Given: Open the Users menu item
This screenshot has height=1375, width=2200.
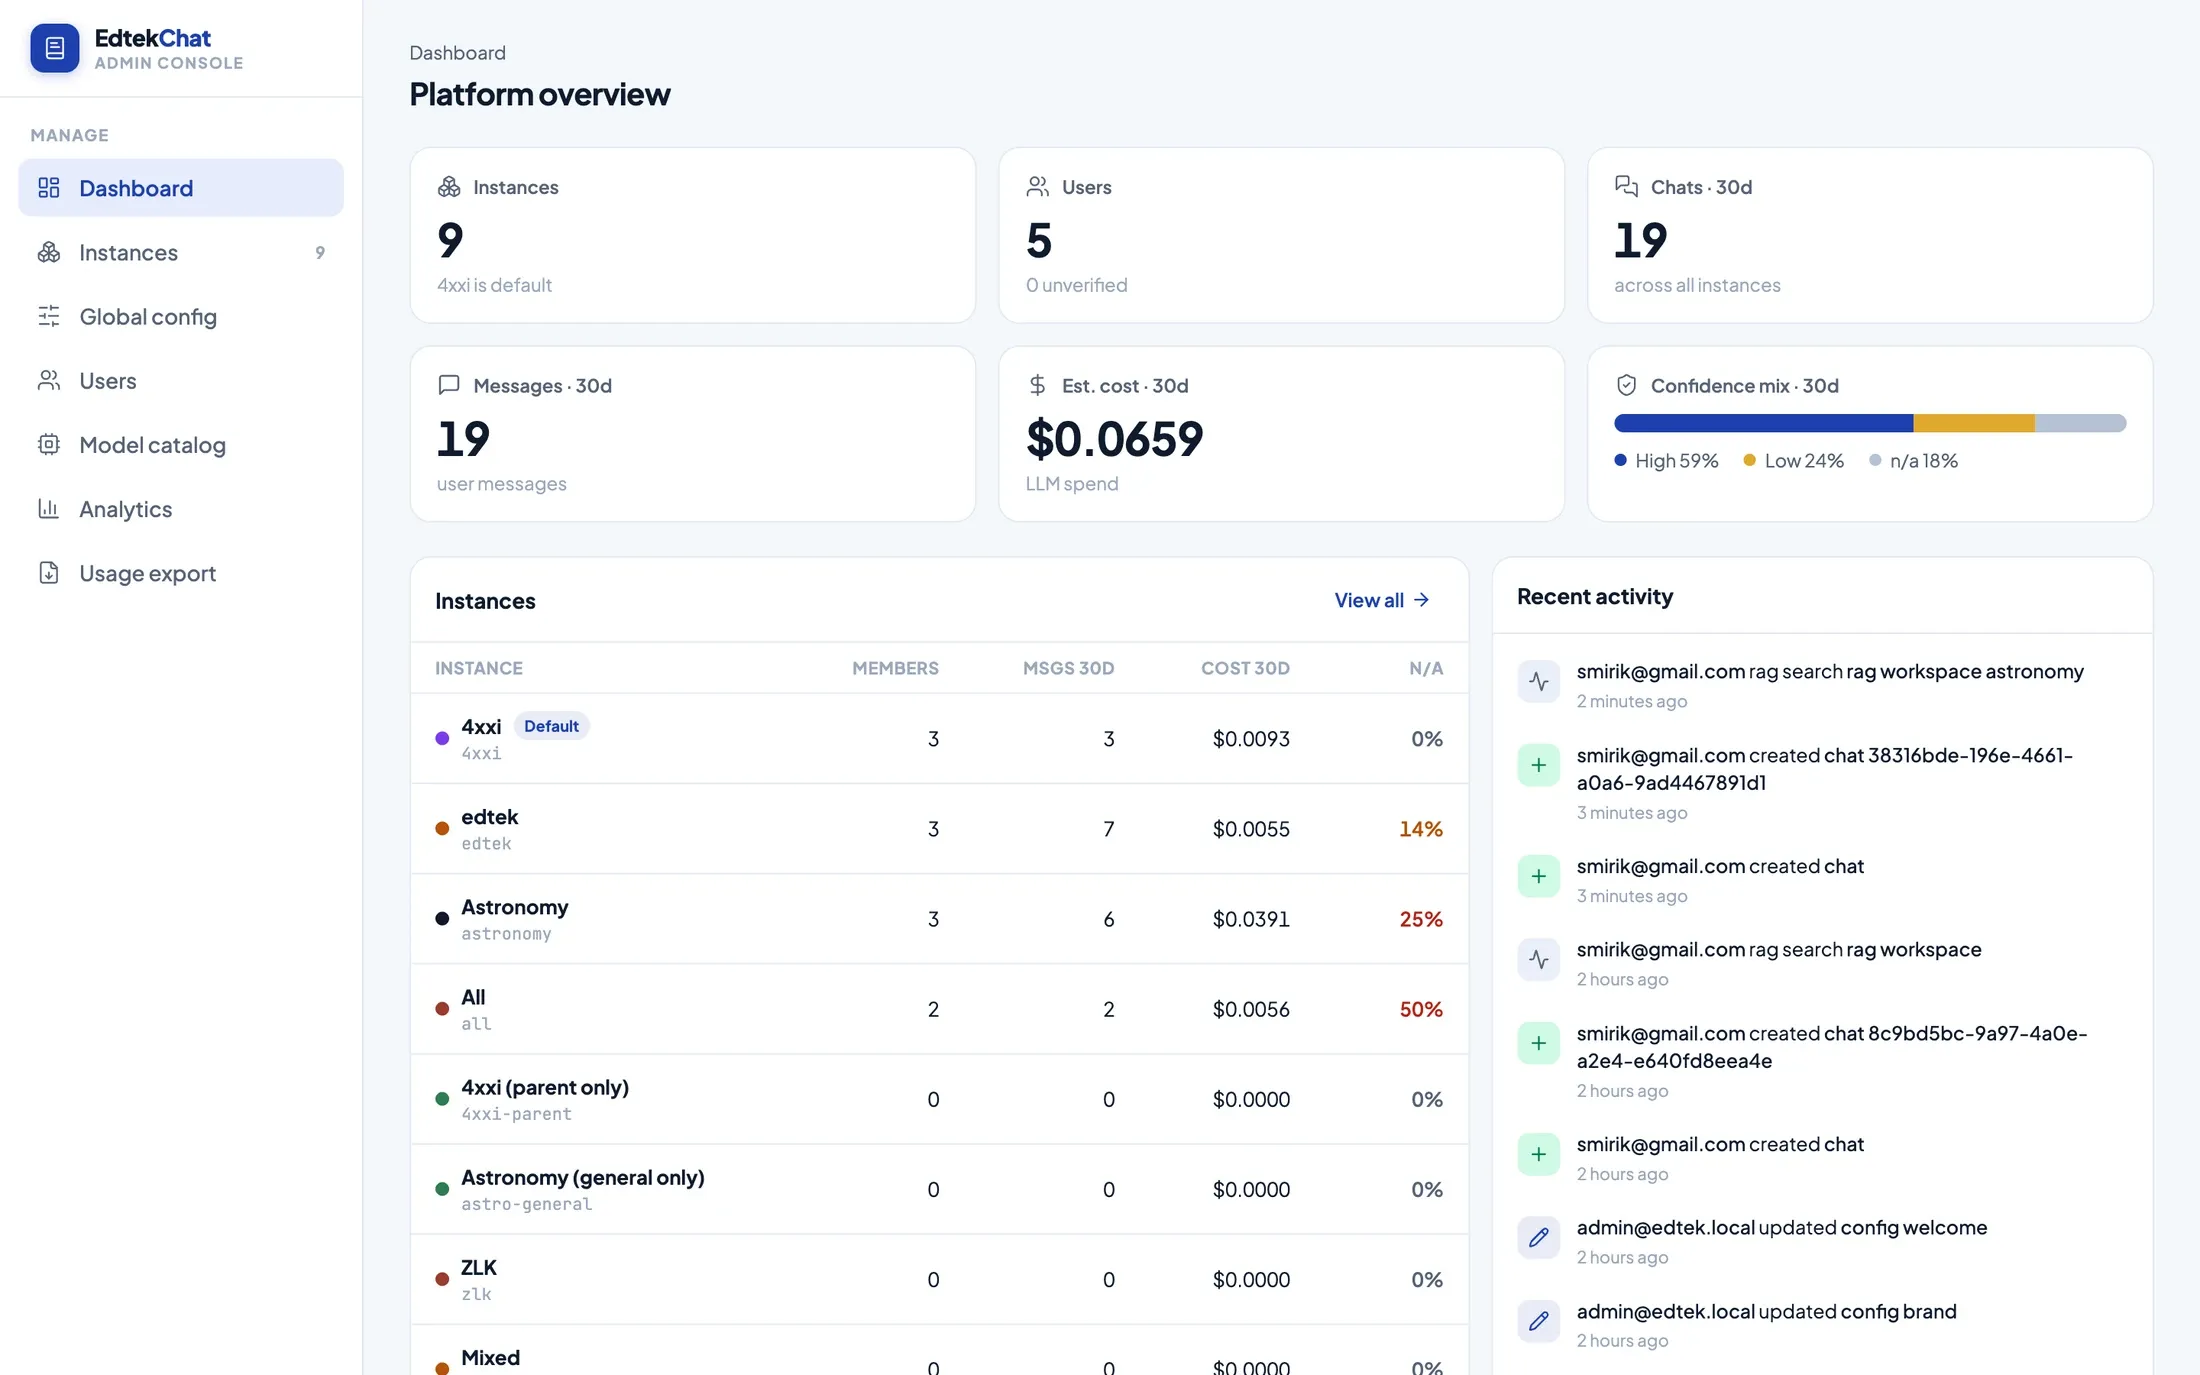Looking at the screenshot, I should (181, 380).
